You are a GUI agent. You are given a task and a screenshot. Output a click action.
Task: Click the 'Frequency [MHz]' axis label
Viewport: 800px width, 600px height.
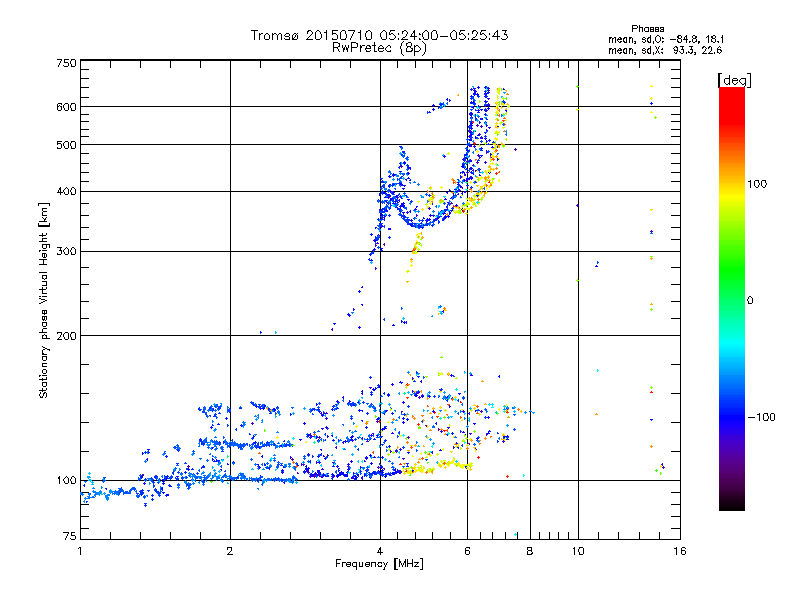[x=379, y=564]
